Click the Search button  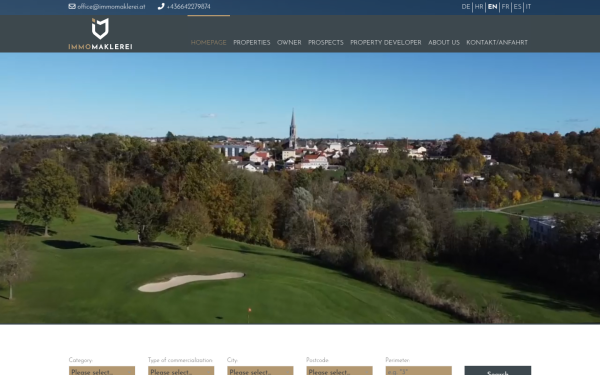click(x=498, y=371)
